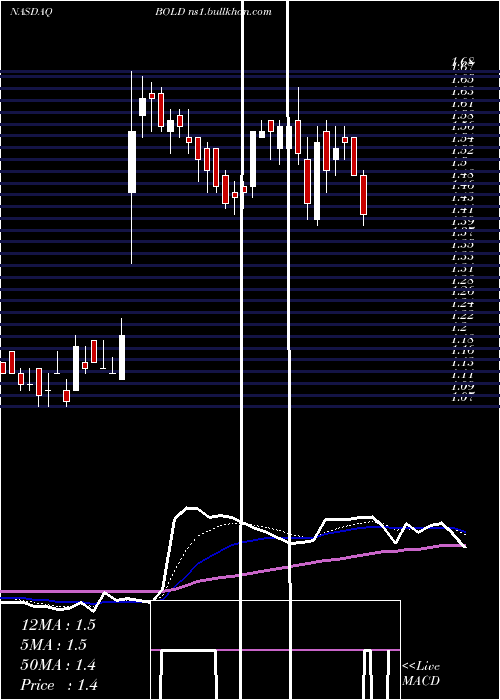The height and width of the screenshot is (700, 500).
Task: Click the BOLD ns1.bullkhan.com chart title
Action: tap(213, 12)
